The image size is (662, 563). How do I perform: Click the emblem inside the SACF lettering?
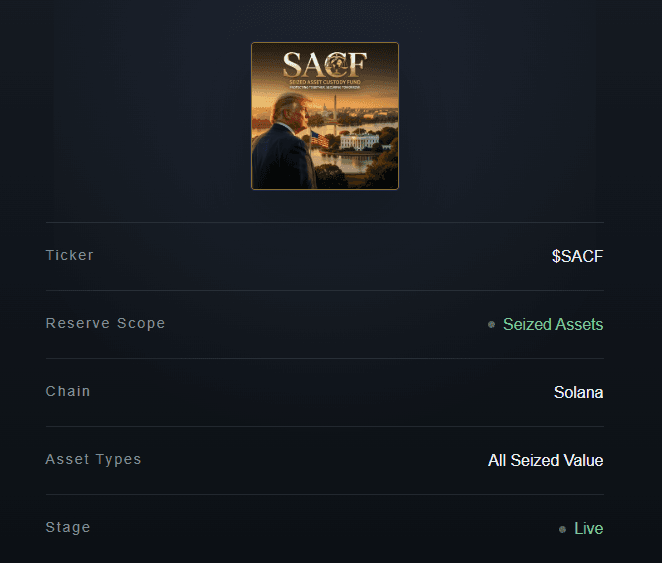click(339, 64)
